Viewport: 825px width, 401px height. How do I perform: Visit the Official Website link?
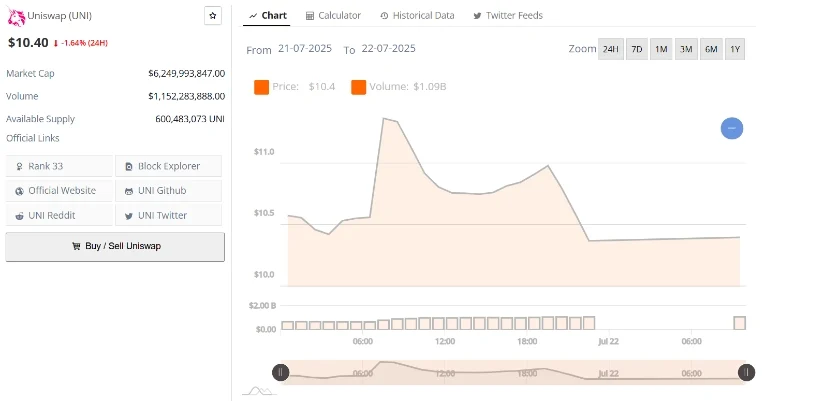[x=59, y=191]
